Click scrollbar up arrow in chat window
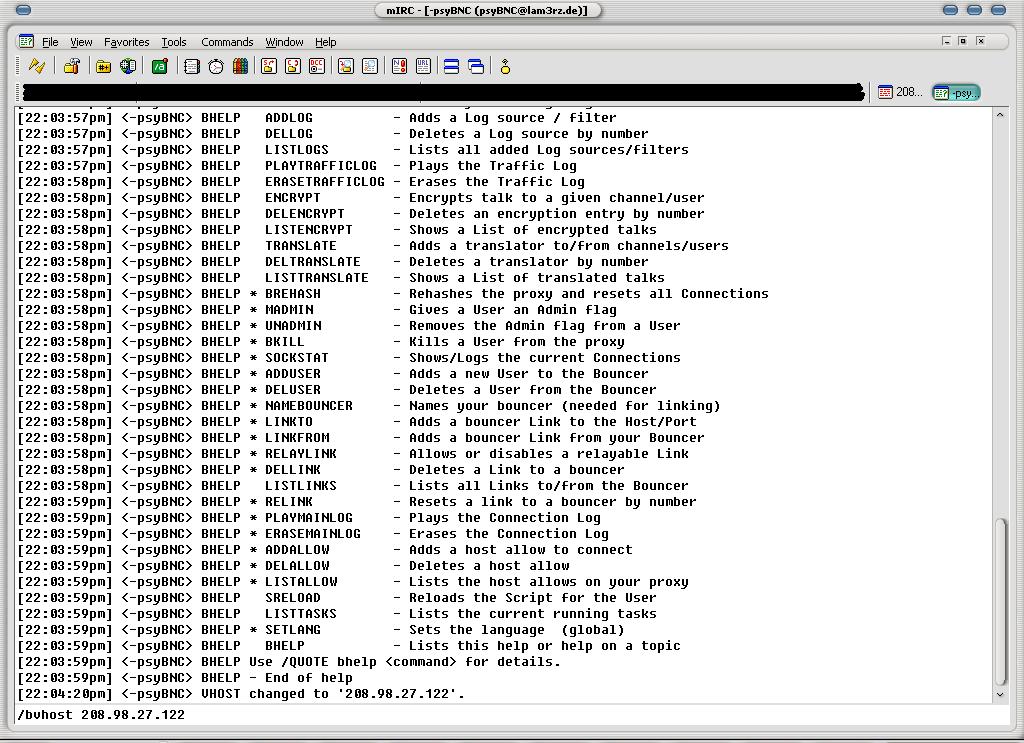Viewport: 1024px width, 743px height. click(x=1000, y=115)
